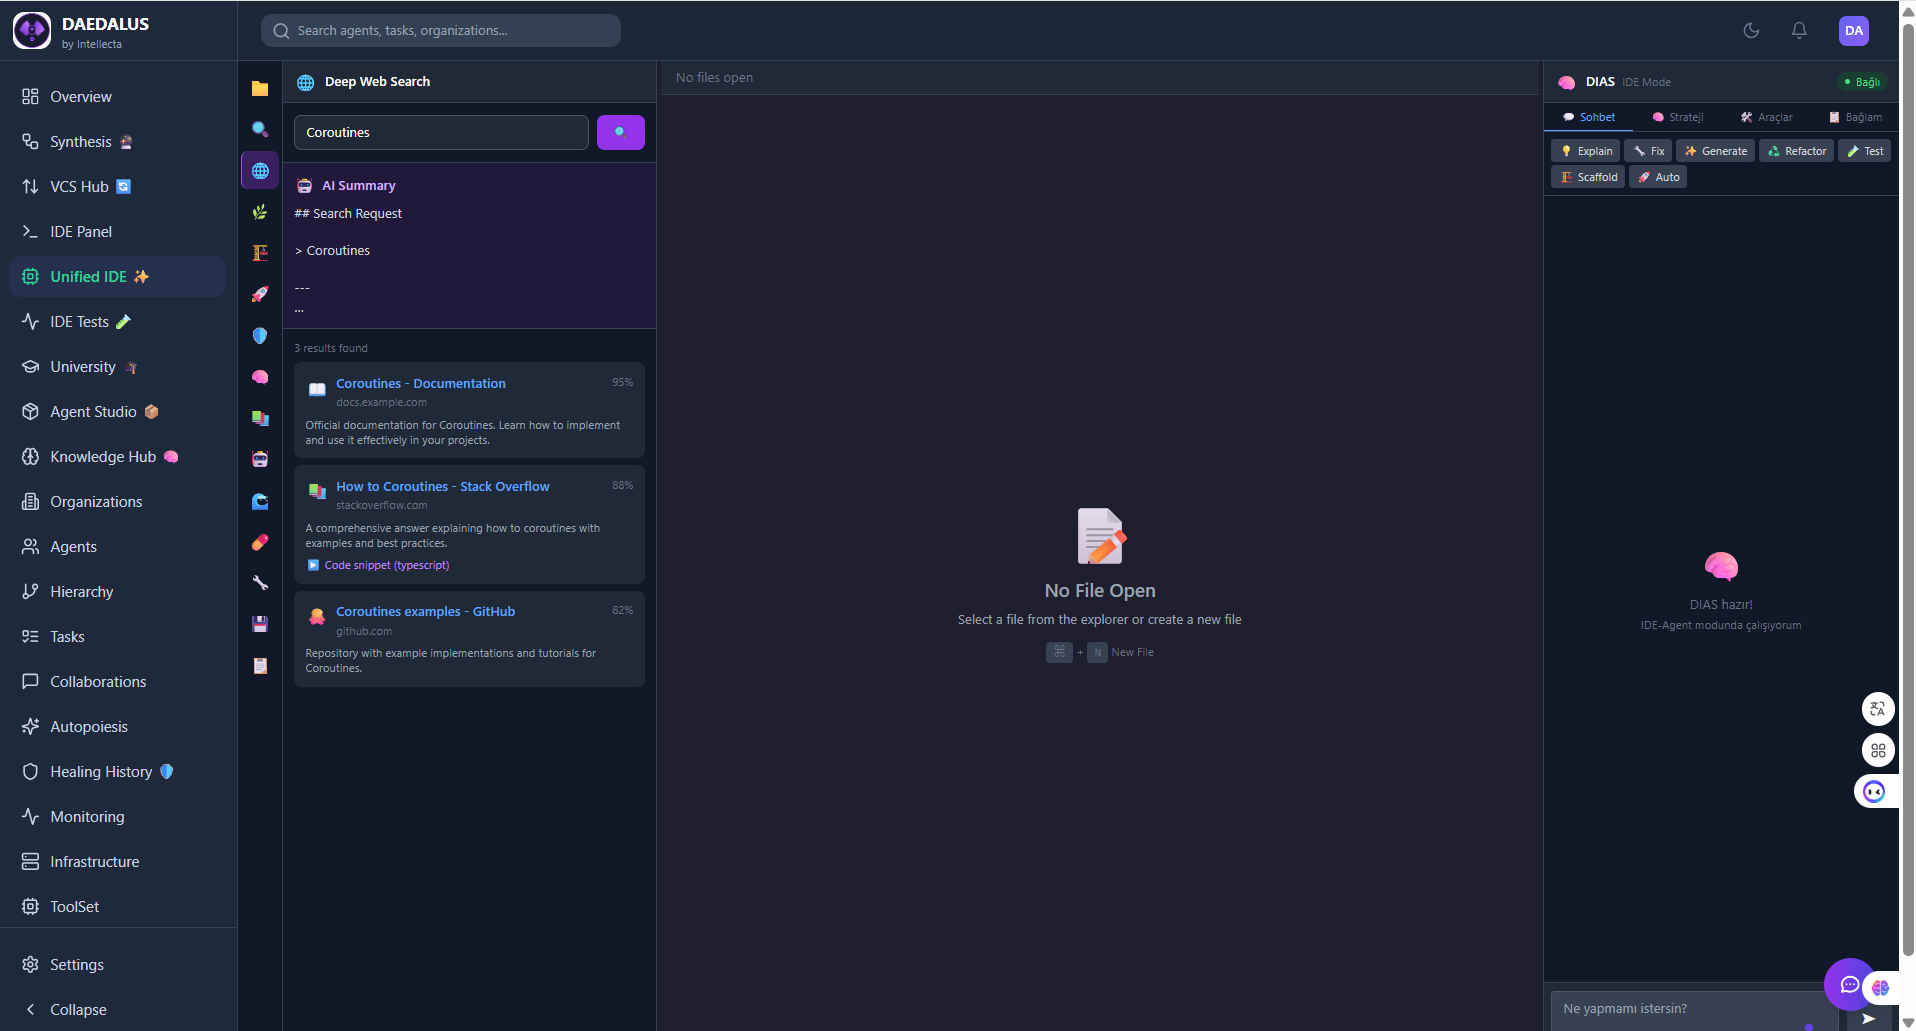Click the floppy disk save icon

pyautogui.click(x=260, y=624)
